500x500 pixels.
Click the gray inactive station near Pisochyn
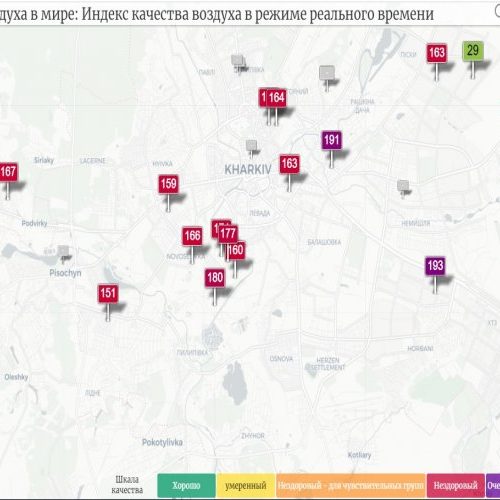click(63, 251)
